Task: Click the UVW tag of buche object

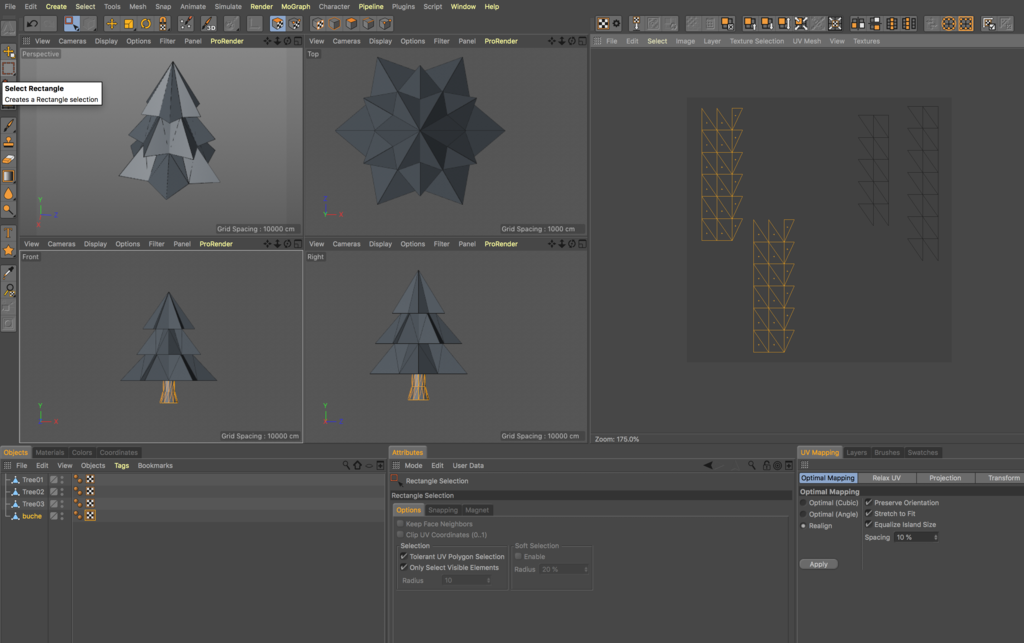Action: [x=90, y=516]
